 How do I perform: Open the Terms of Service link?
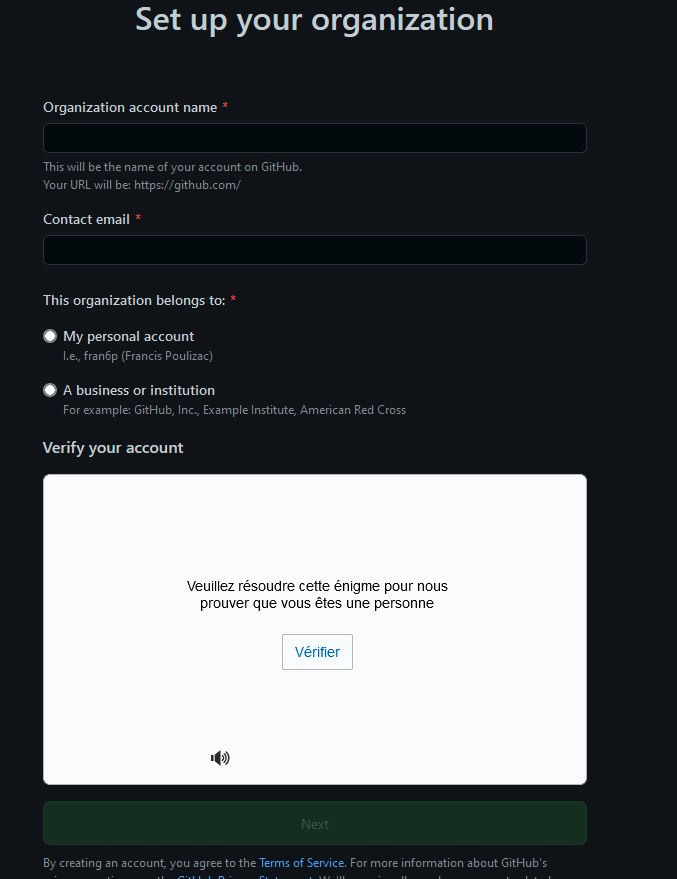coord(302,863)
